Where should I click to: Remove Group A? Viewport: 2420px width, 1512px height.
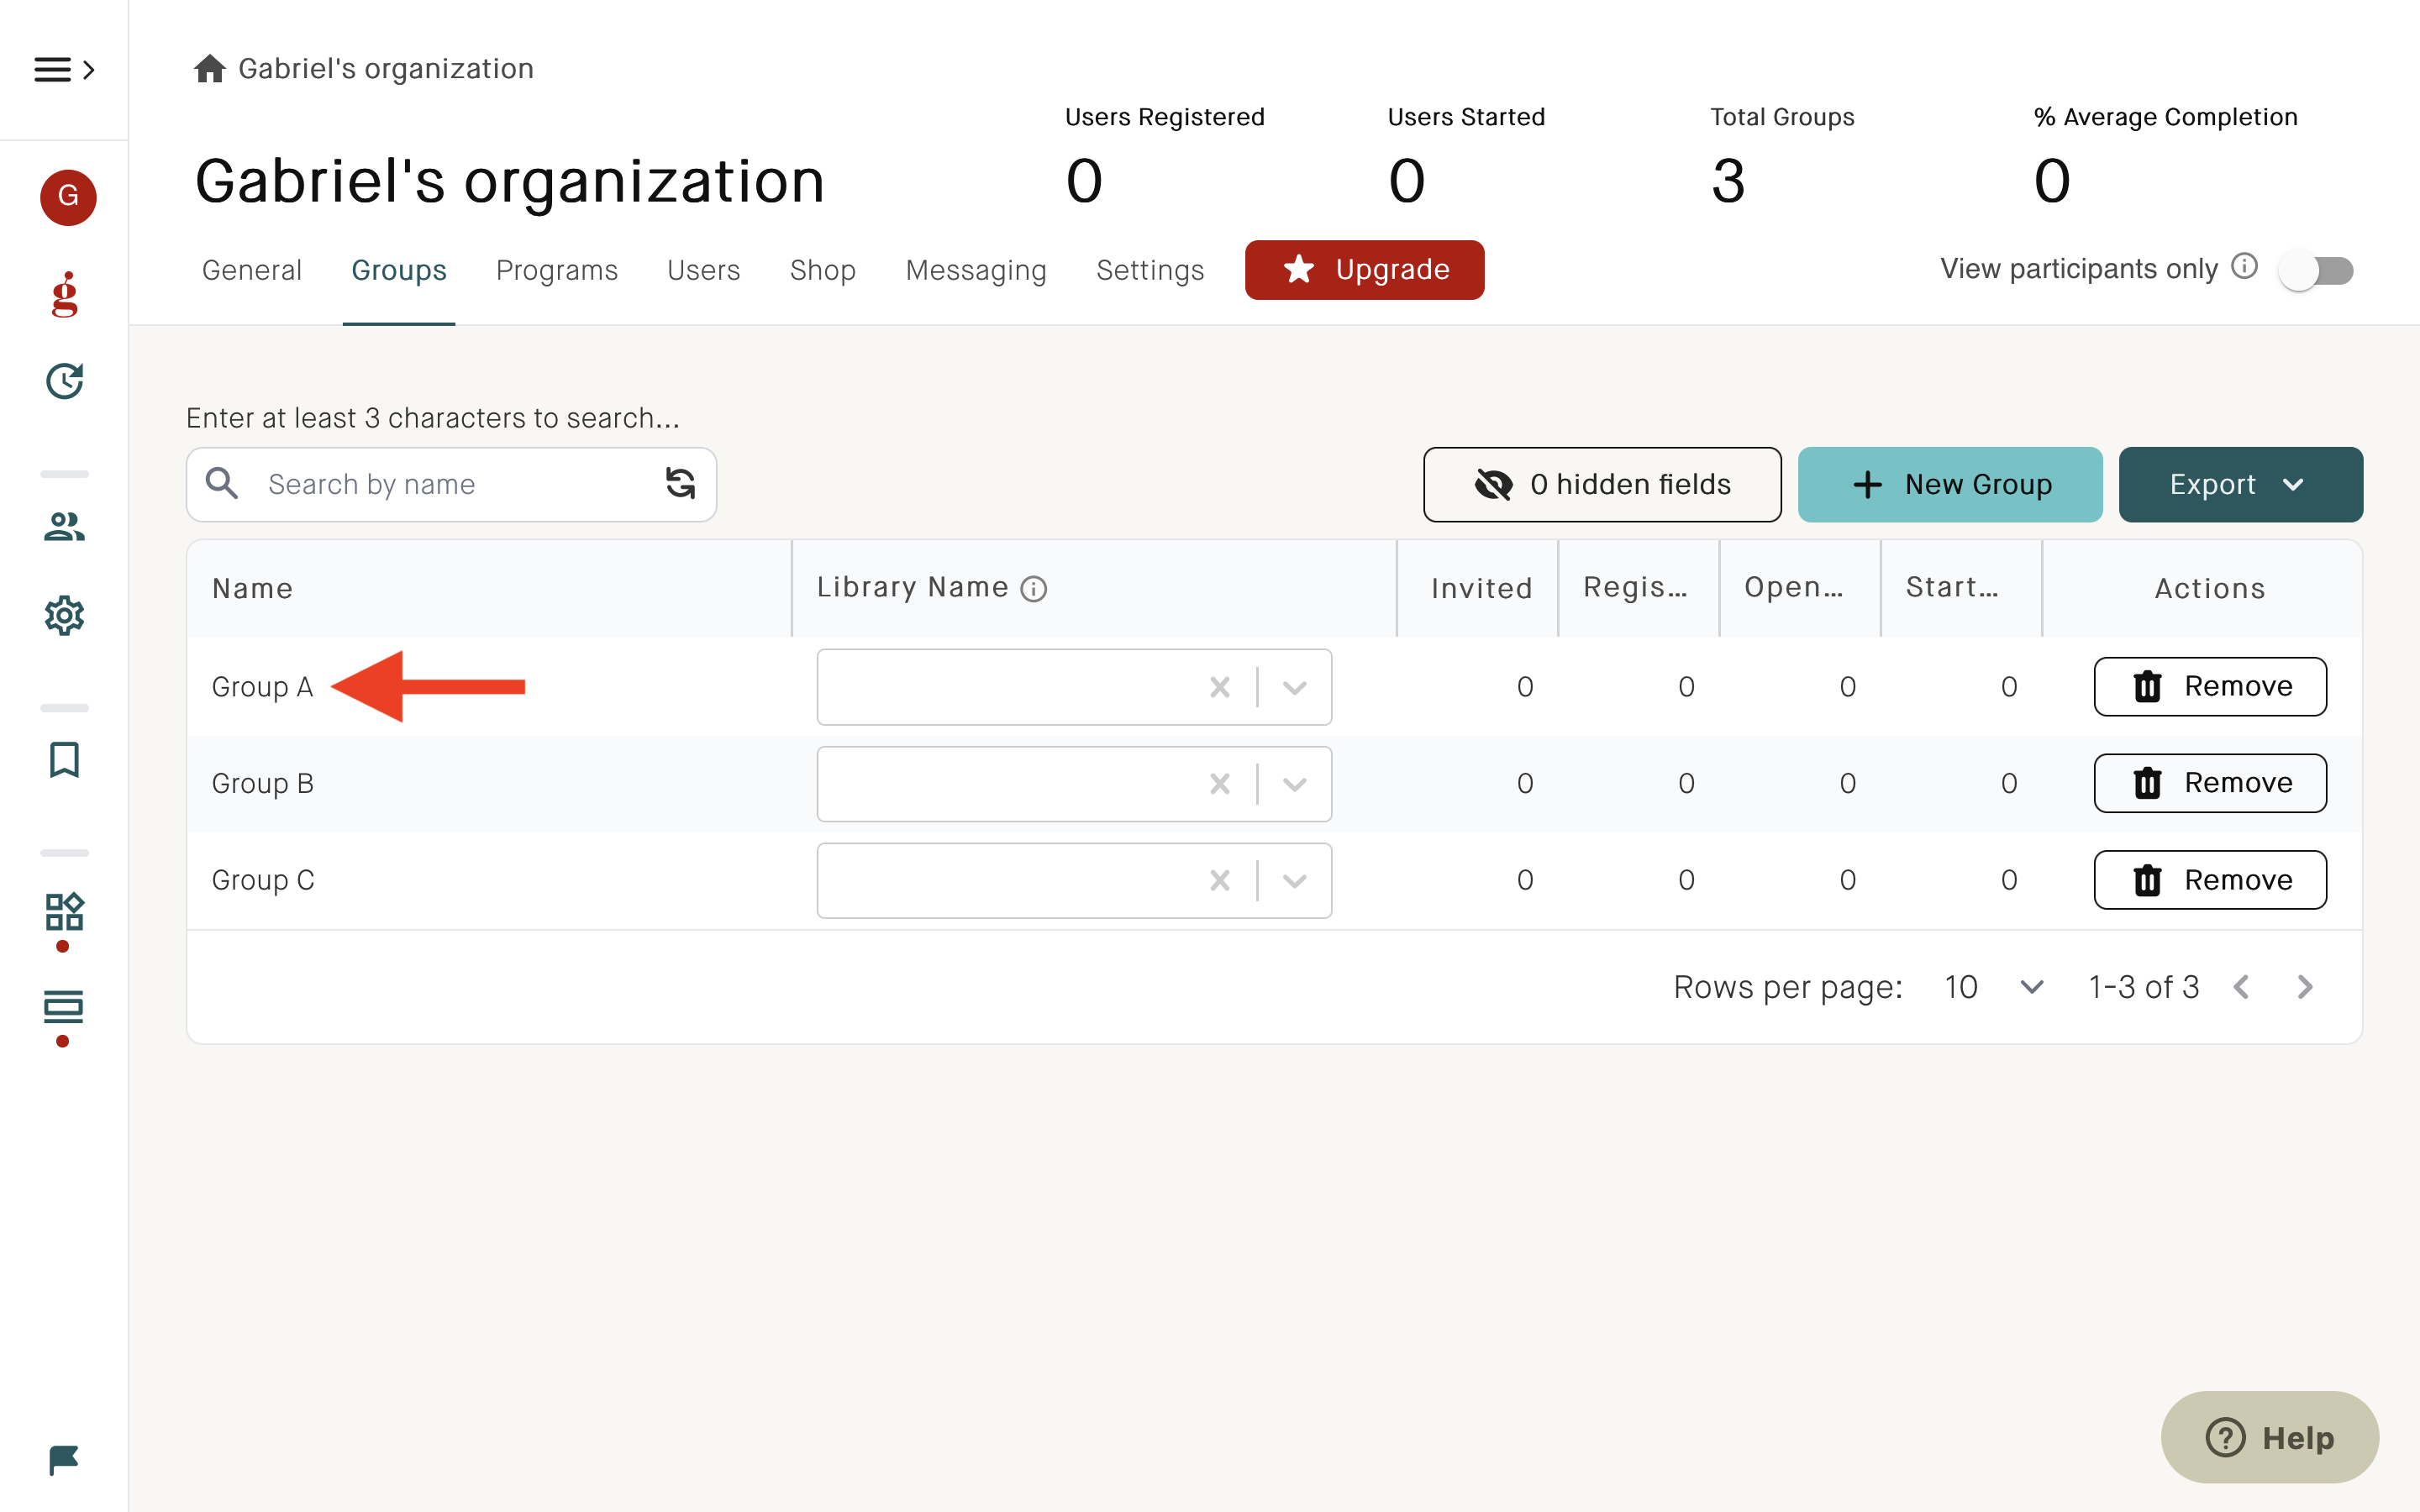pos(2210,687)
